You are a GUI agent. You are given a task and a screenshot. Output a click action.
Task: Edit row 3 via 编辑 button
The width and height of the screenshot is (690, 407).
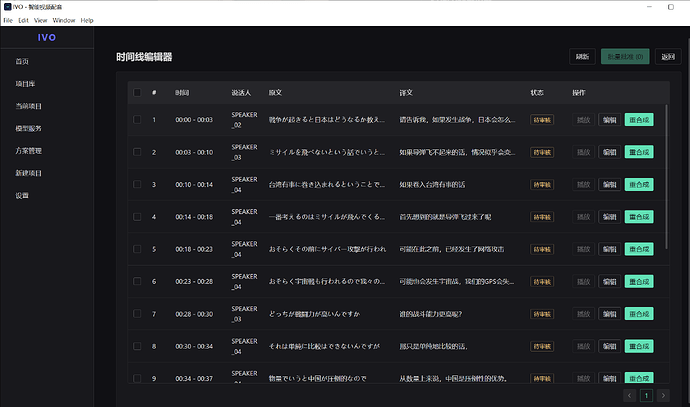pos(609,184)
